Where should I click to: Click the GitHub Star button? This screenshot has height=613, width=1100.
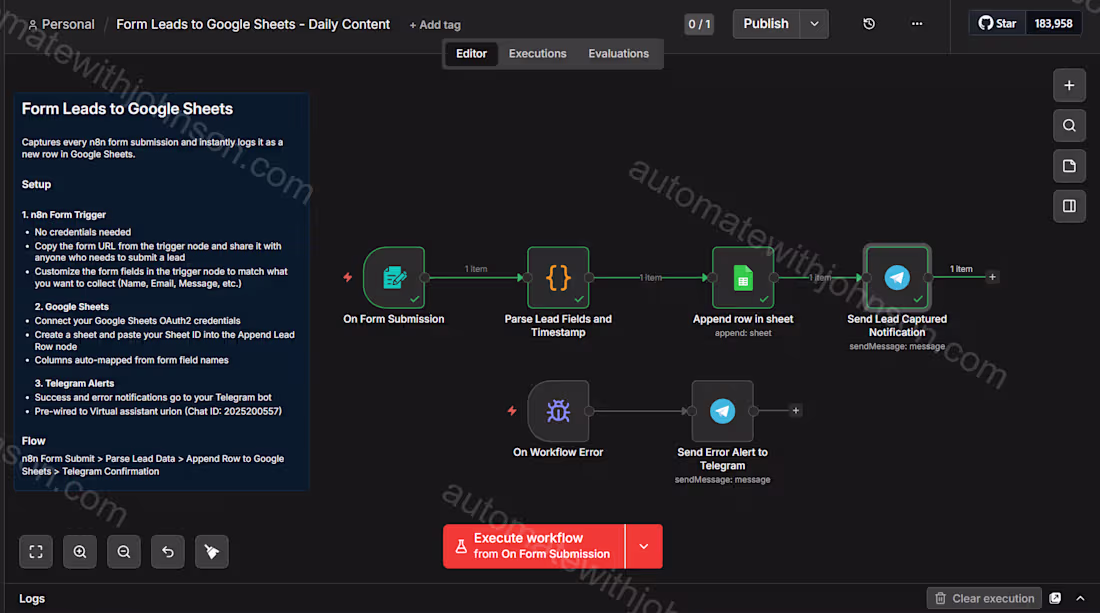tap(998, 24)
